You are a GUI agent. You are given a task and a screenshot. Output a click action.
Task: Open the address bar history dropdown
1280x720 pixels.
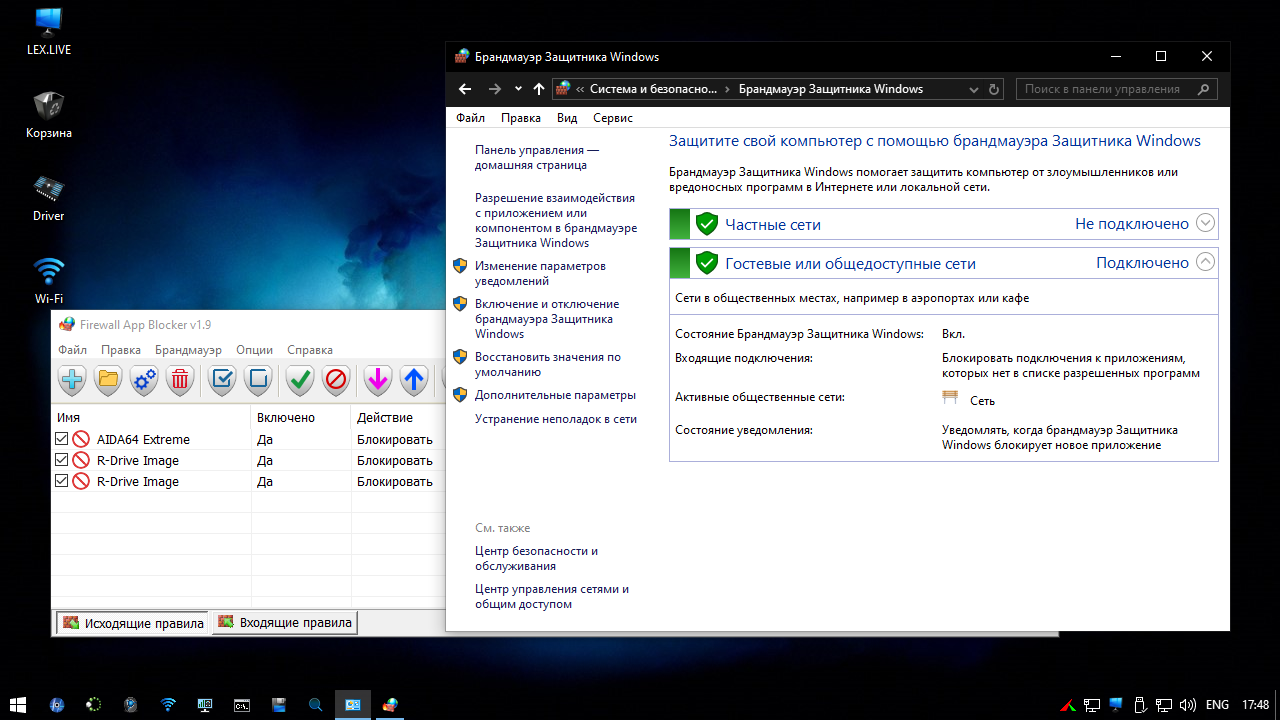click(x=974, y=89)
